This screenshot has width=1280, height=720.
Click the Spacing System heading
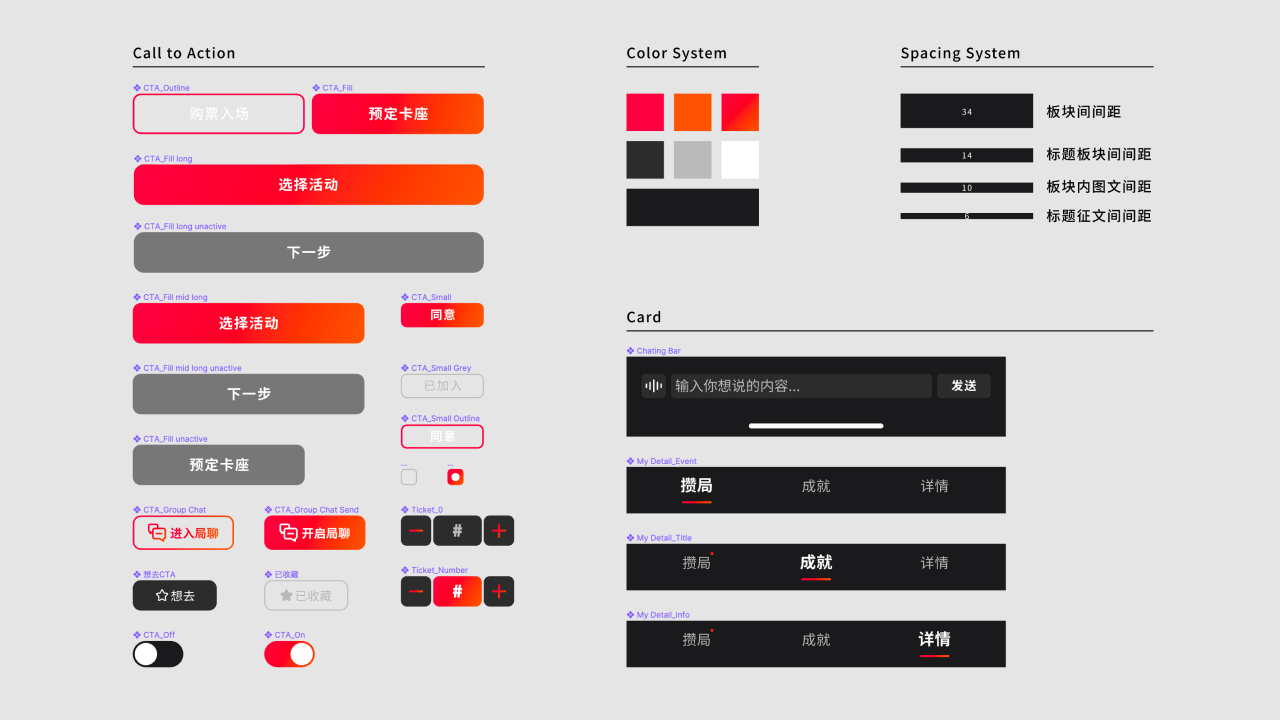pos(960,53)
